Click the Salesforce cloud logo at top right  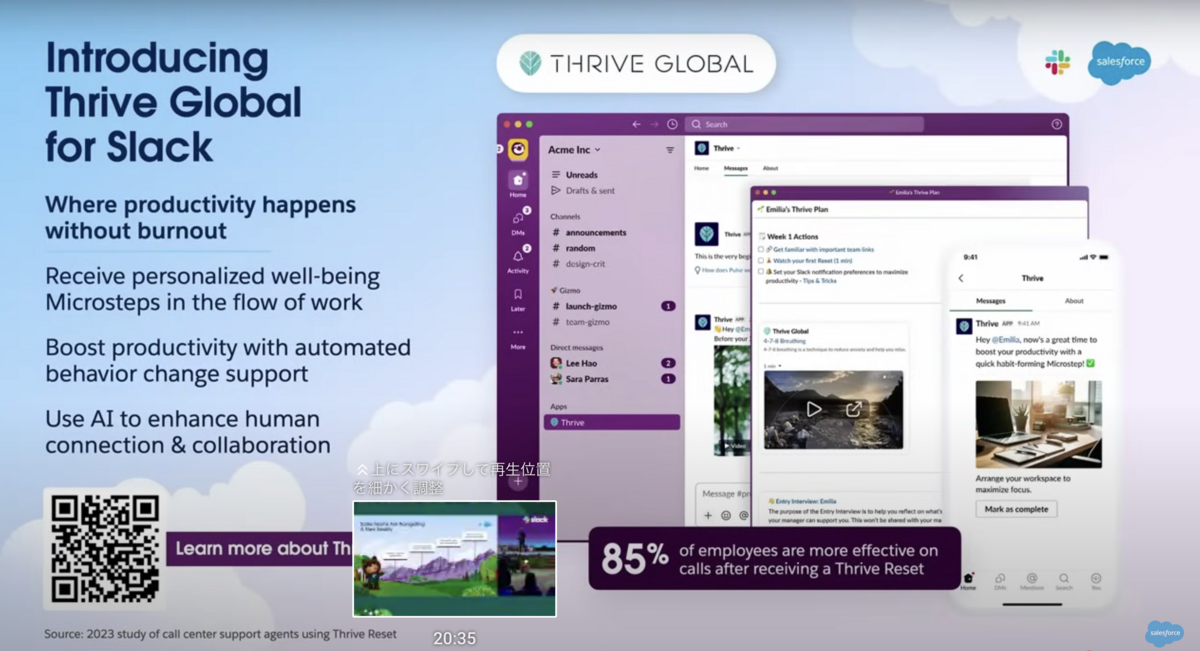(x=1119, y=63)
